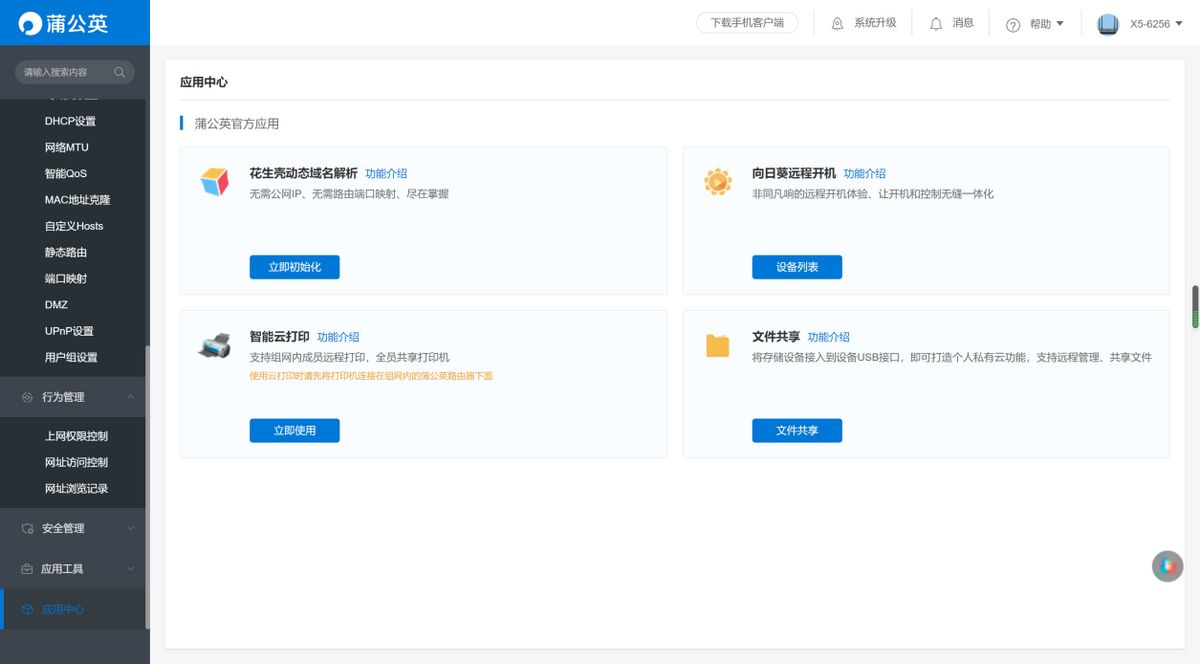Click the 花生壳动态域名解析 app icon
This screenshot has height=664, width=1200.
pyautogui.click(x=215, y=181)
